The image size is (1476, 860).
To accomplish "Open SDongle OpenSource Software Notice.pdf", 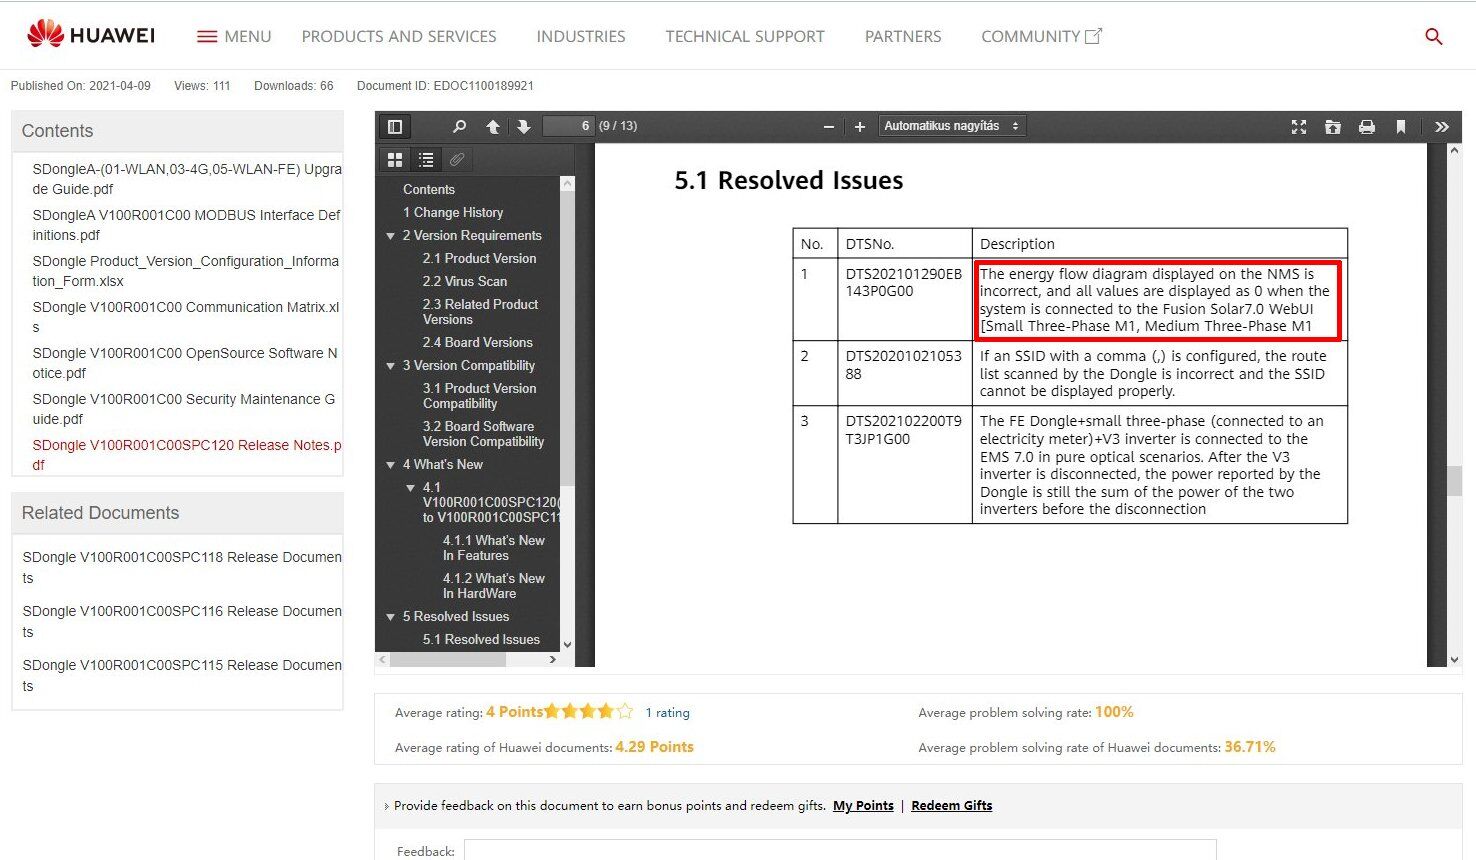I will click(185, 363).
